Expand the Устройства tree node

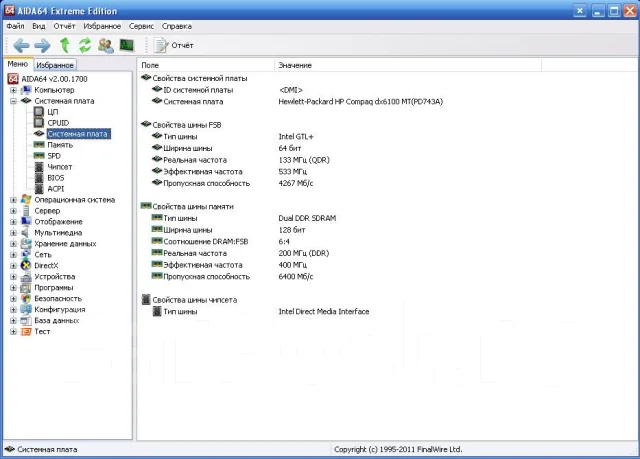pyautogui.click(x=13, y=277)
